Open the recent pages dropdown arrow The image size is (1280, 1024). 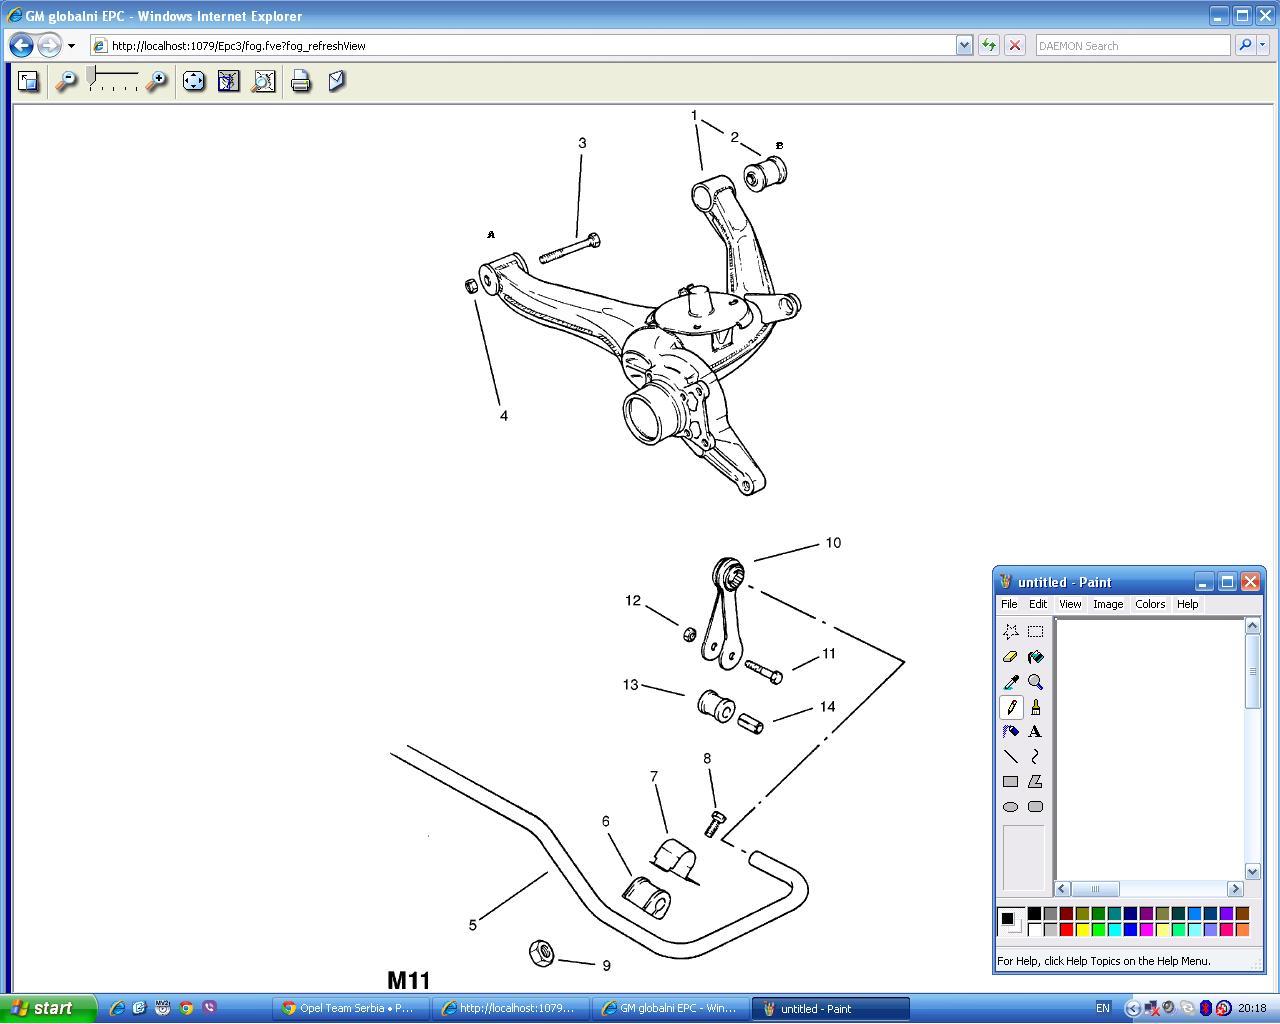[71, 46]
